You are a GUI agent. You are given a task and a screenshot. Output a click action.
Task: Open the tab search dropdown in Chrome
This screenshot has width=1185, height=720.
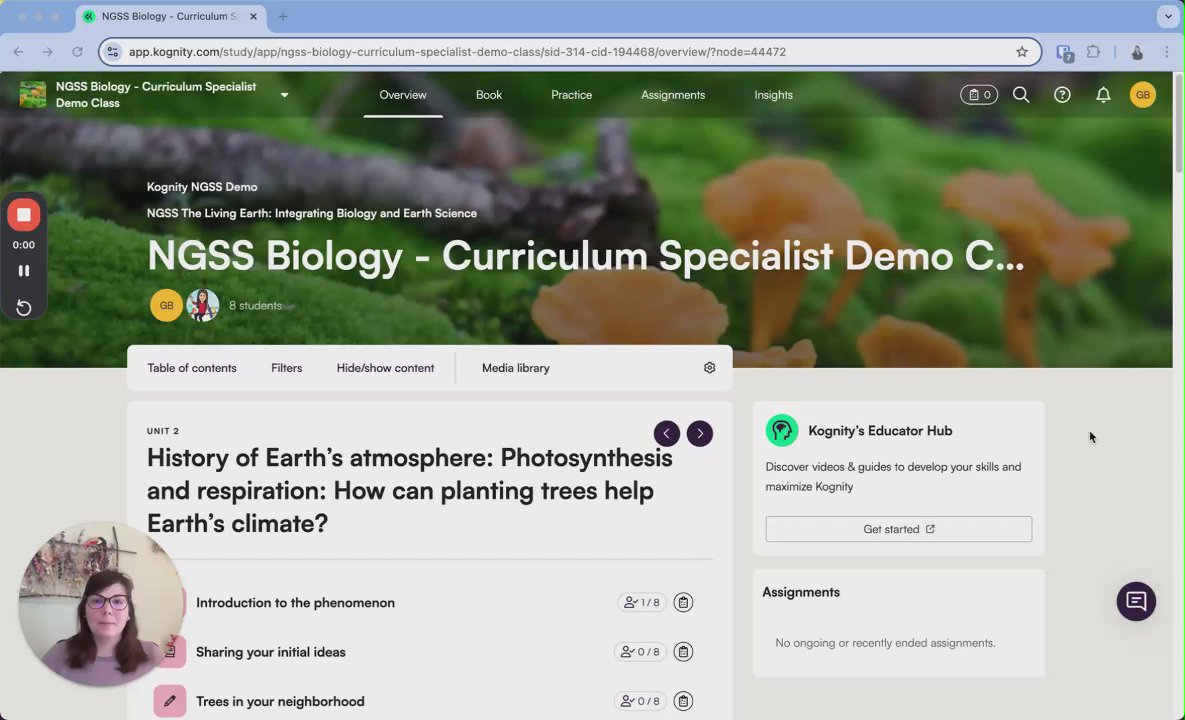coord(1168,16)
